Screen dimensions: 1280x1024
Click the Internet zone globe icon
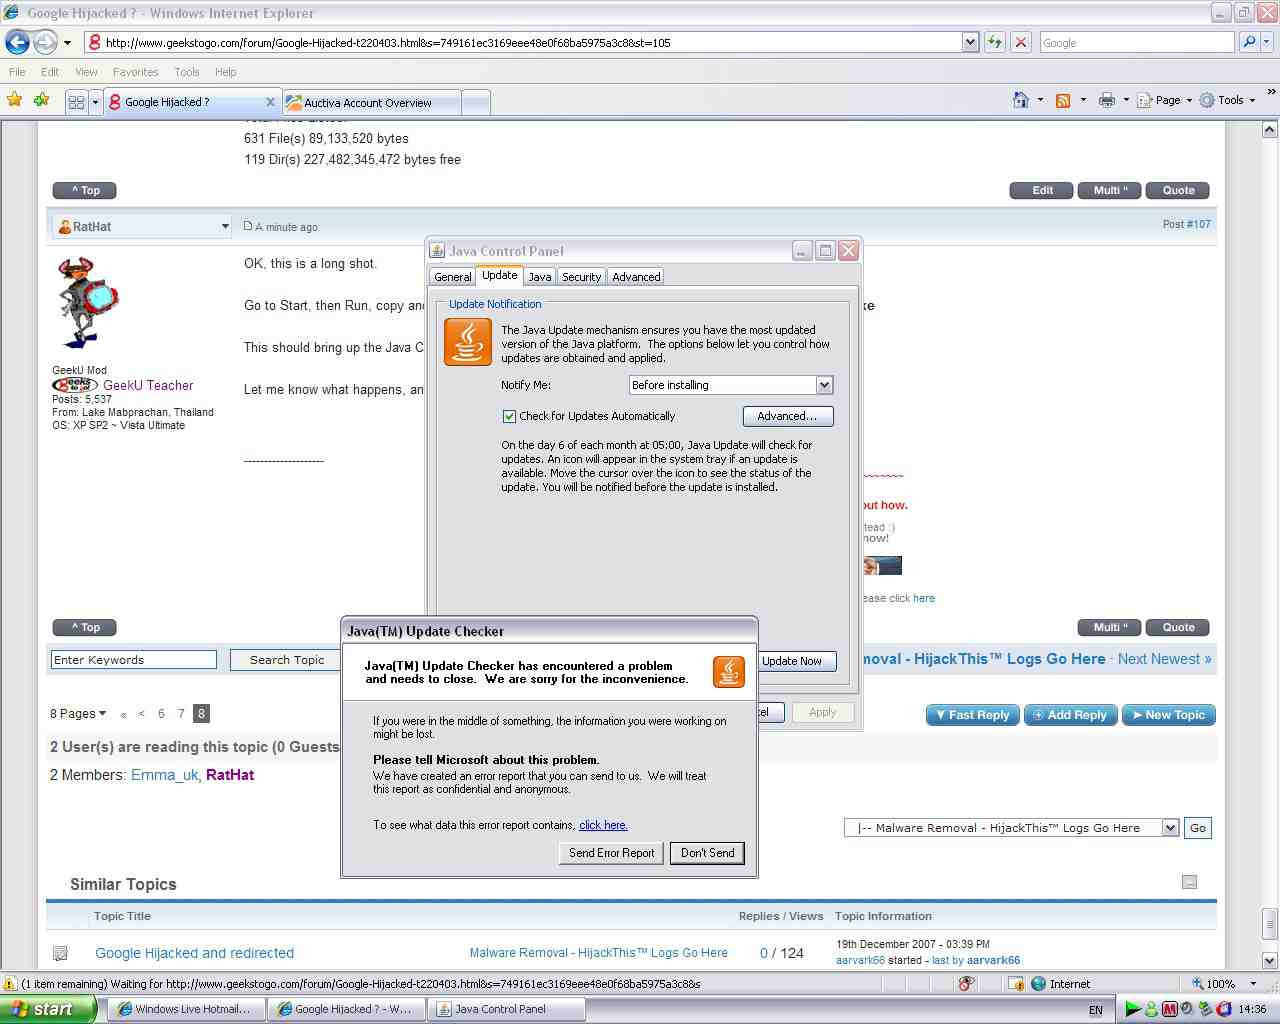(x=1038, y=983)
